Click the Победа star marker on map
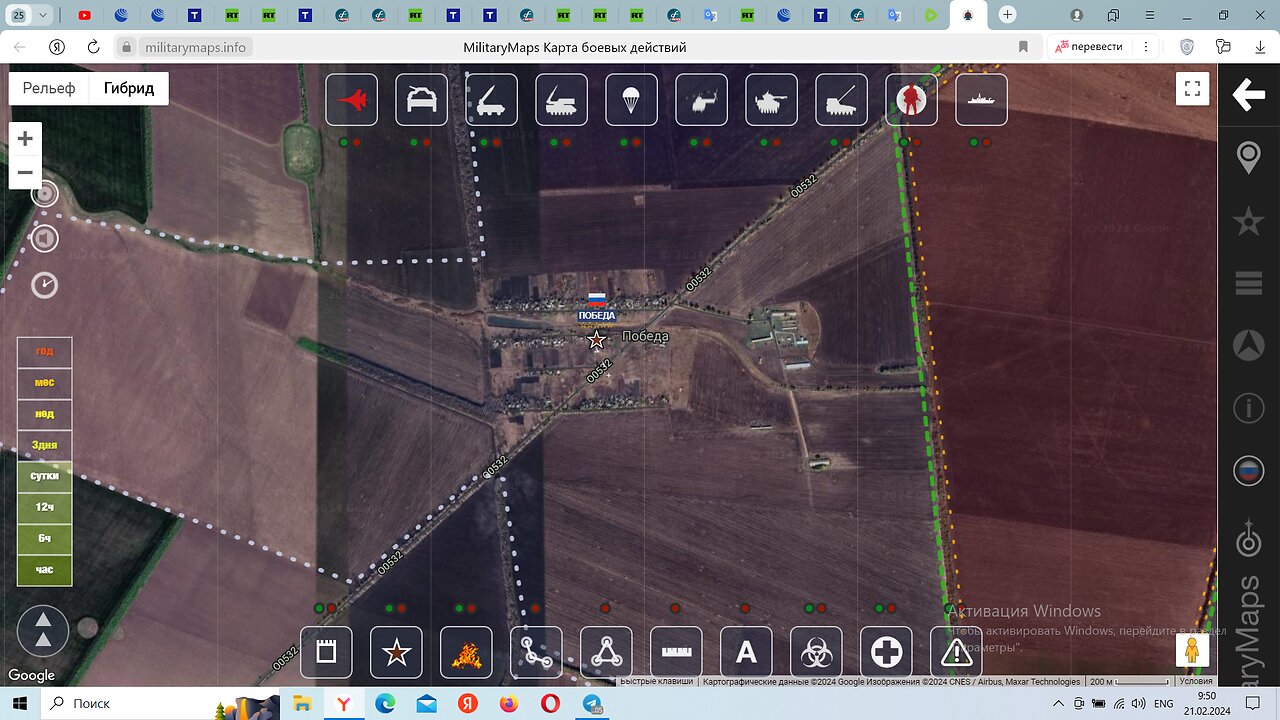1280x720 pixels. [597, 340]
